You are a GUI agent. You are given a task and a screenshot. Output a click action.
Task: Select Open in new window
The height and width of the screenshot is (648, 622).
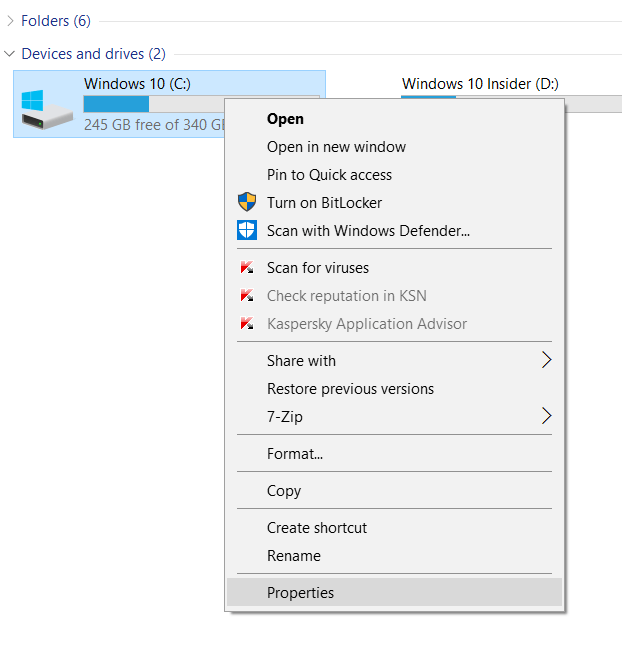[395, 147]
